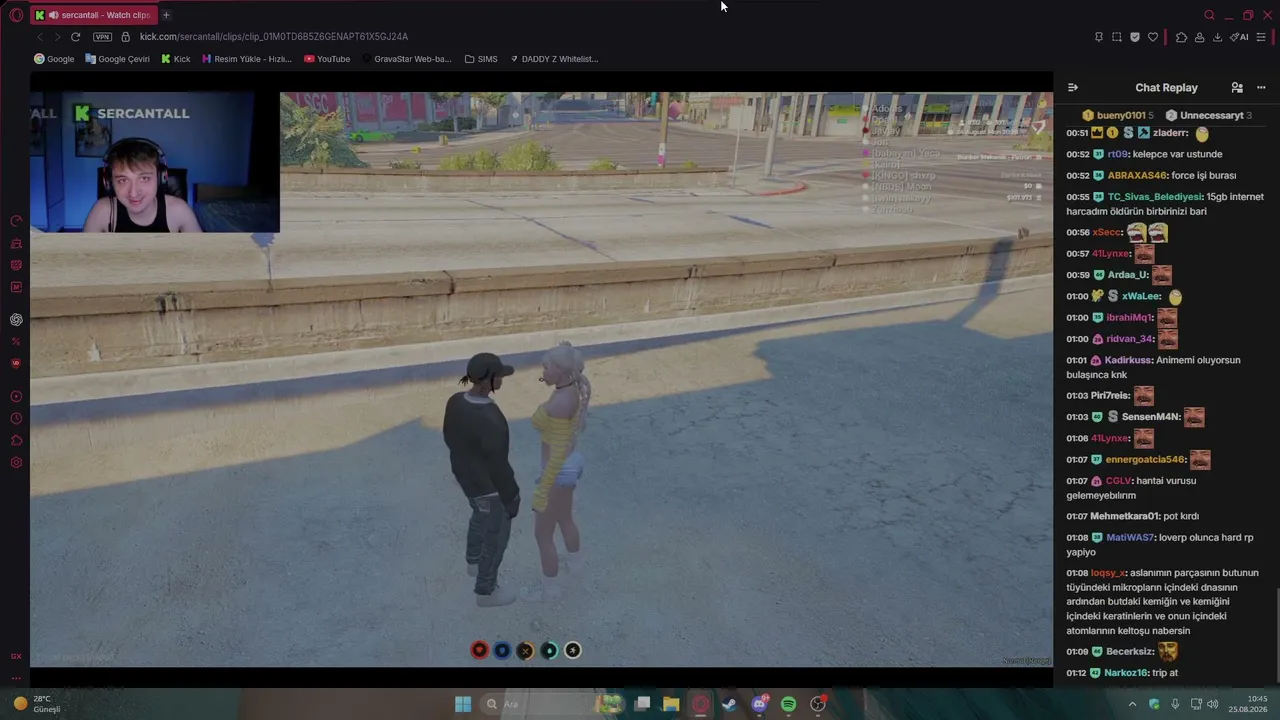Open the Google Çeviri bookmark
Image resolution: width=1280 pixels, height=720 pixels.
[x=117, y=59]
